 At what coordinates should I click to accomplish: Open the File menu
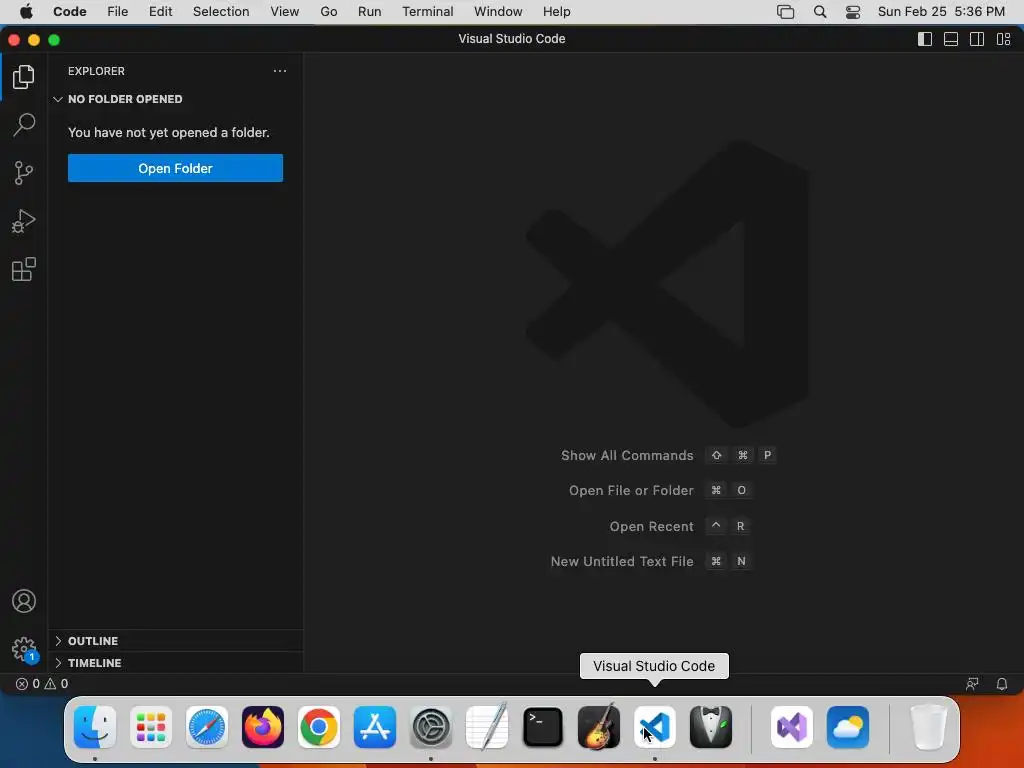(118, 12)
